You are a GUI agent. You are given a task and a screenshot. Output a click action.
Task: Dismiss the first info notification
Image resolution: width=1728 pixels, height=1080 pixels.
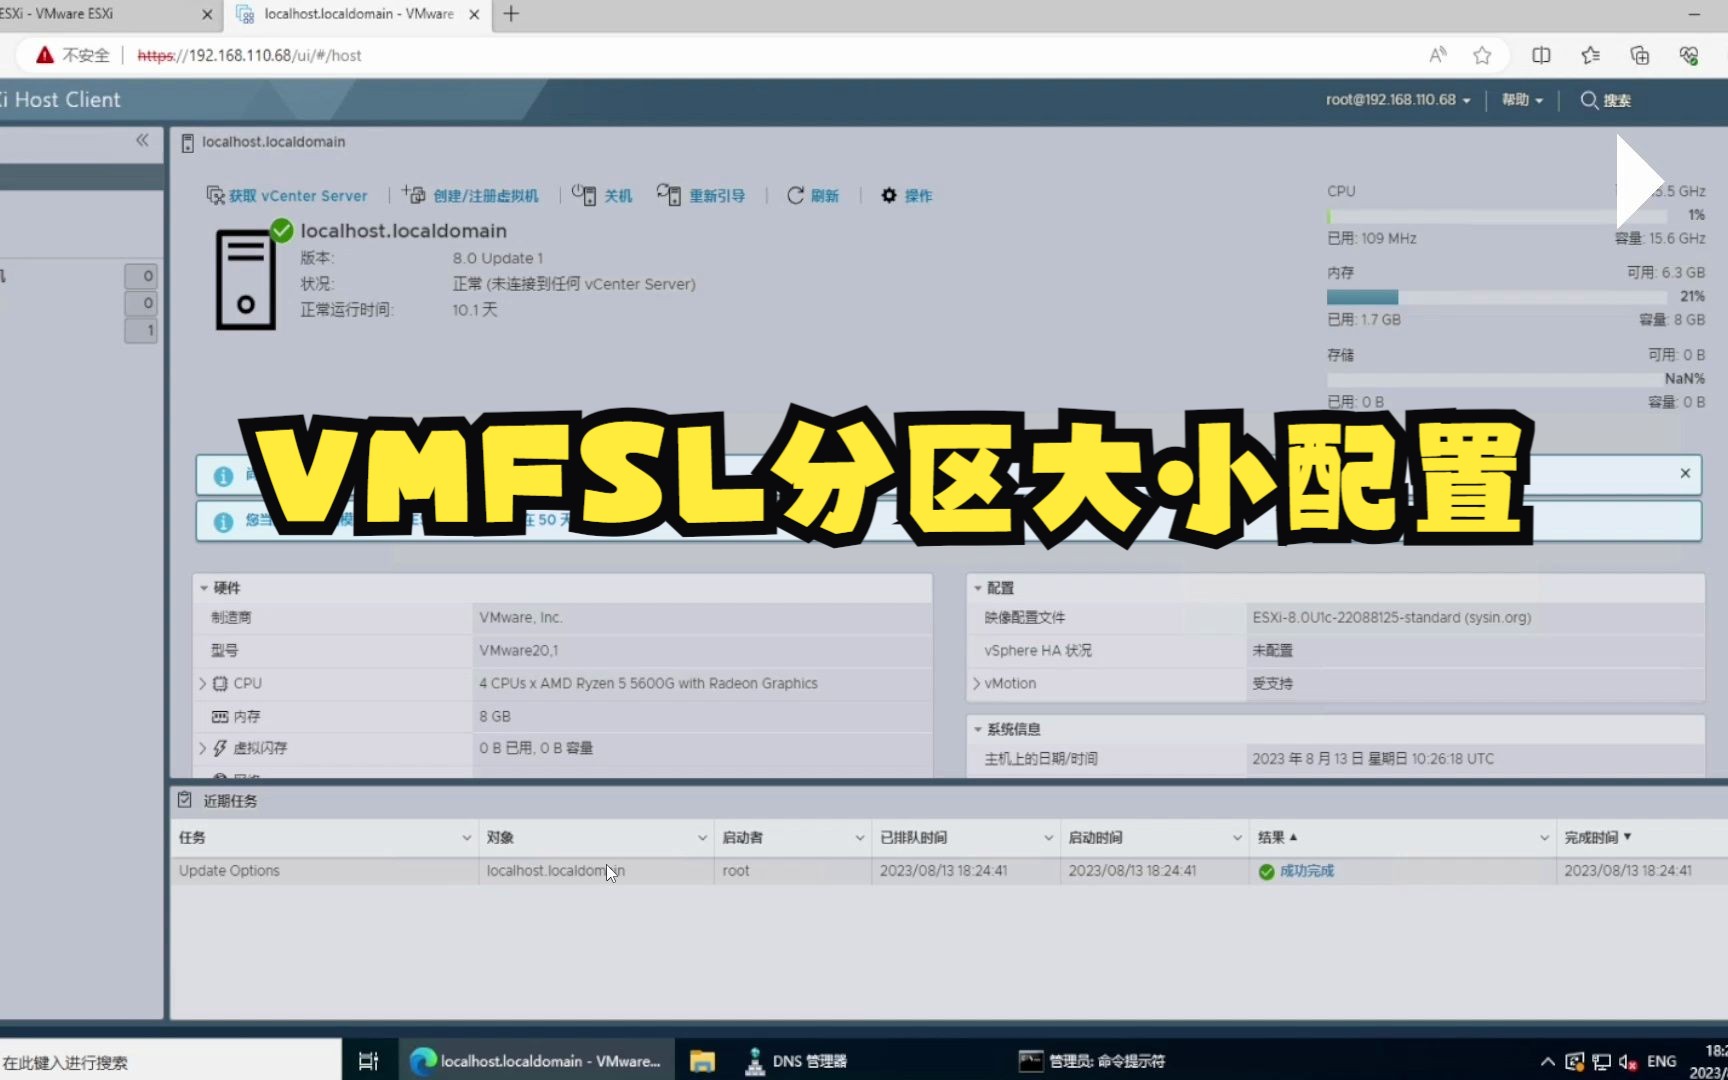tap(1685, 473)
